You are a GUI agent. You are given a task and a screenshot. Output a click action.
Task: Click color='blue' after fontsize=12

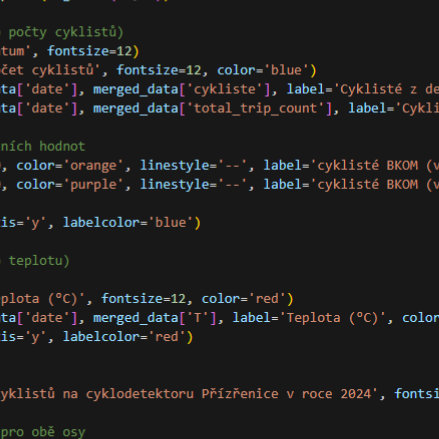coord(263,70)
